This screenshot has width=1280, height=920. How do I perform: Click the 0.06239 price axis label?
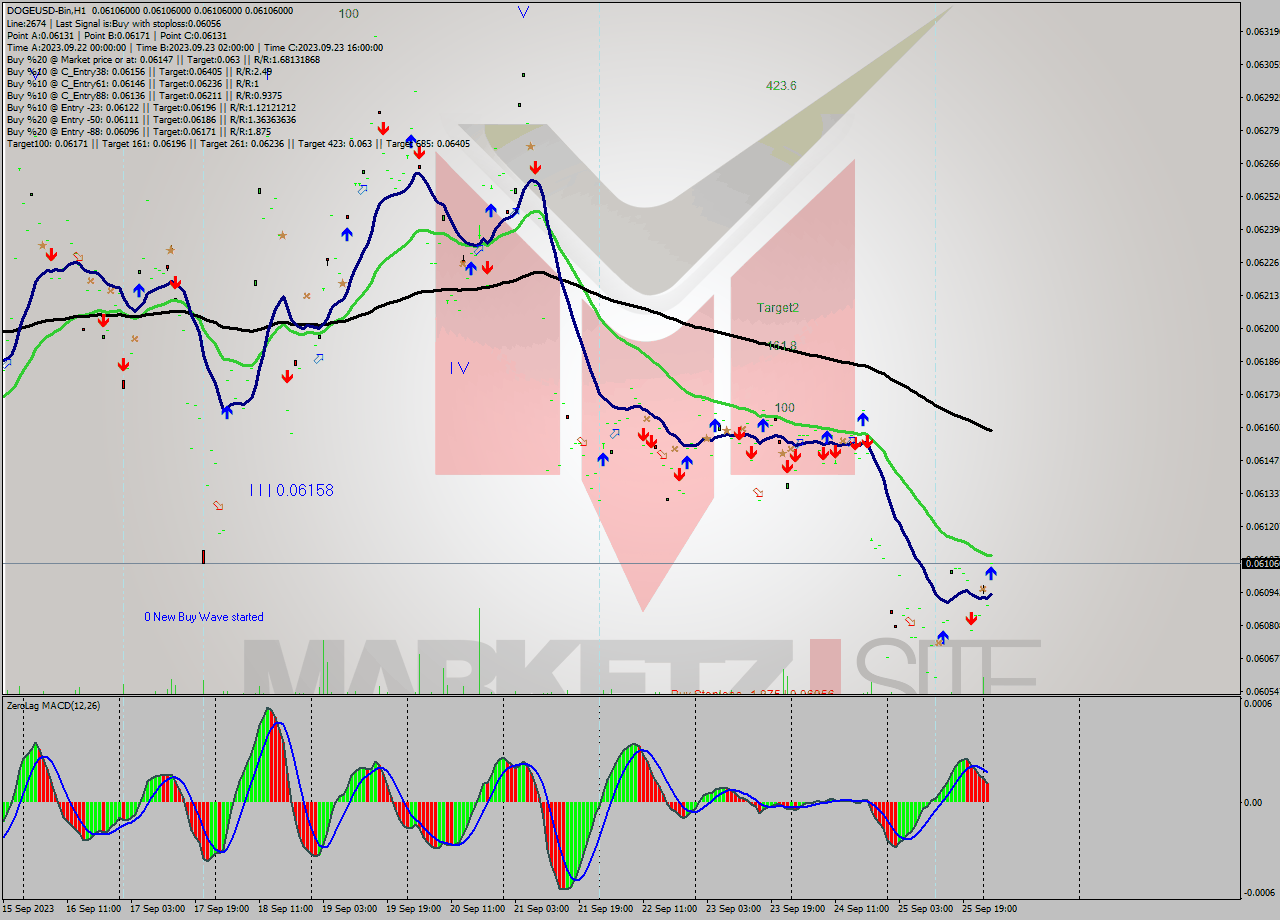click(x=1263, y=229)
